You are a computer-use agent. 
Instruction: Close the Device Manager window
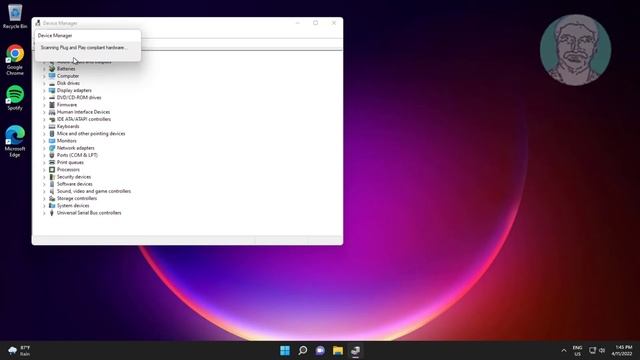[333, 23]
